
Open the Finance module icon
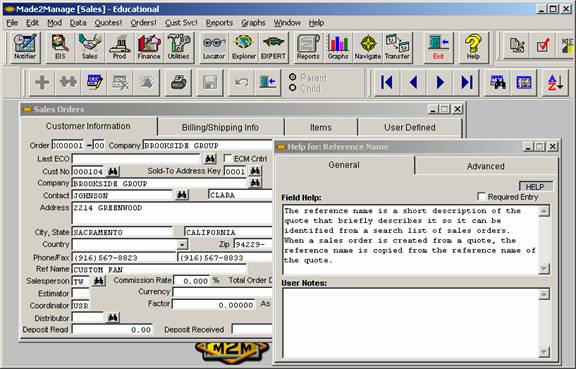[149, 47]
